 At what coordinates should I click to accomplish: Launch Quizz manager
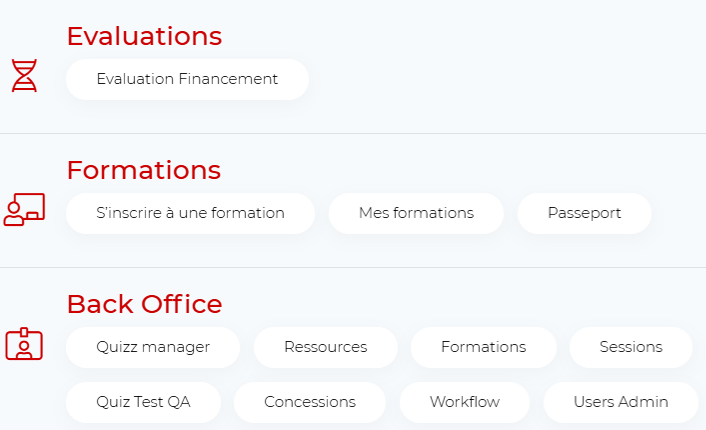153,347
